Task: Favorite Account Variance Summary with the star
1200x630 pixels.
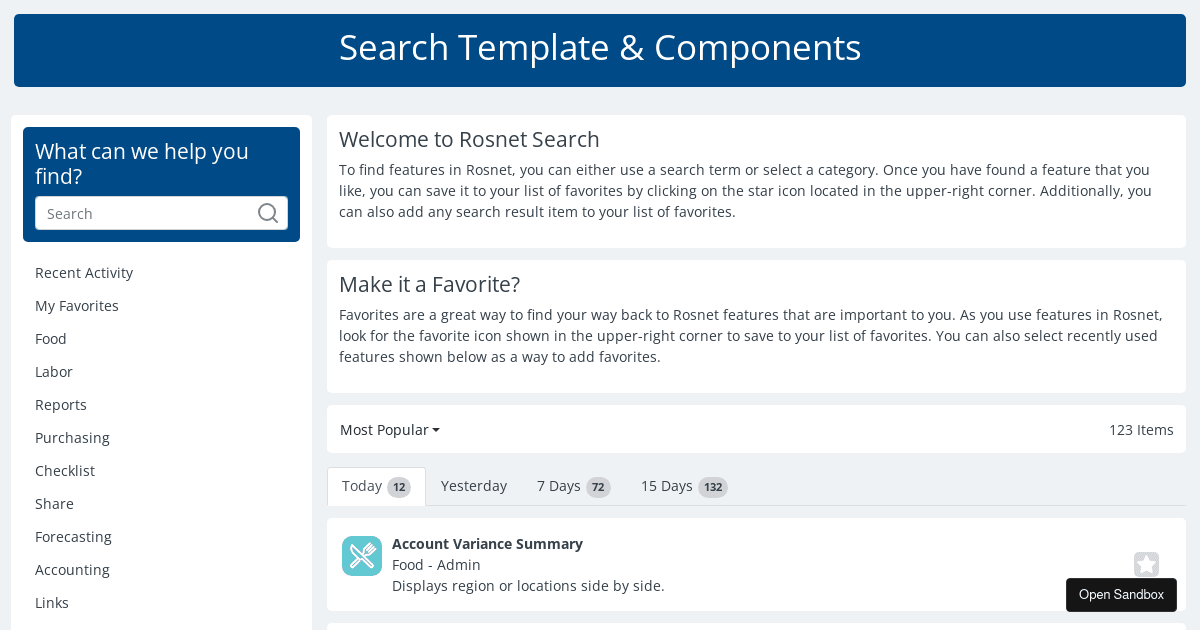Action: pos(1146,565)
